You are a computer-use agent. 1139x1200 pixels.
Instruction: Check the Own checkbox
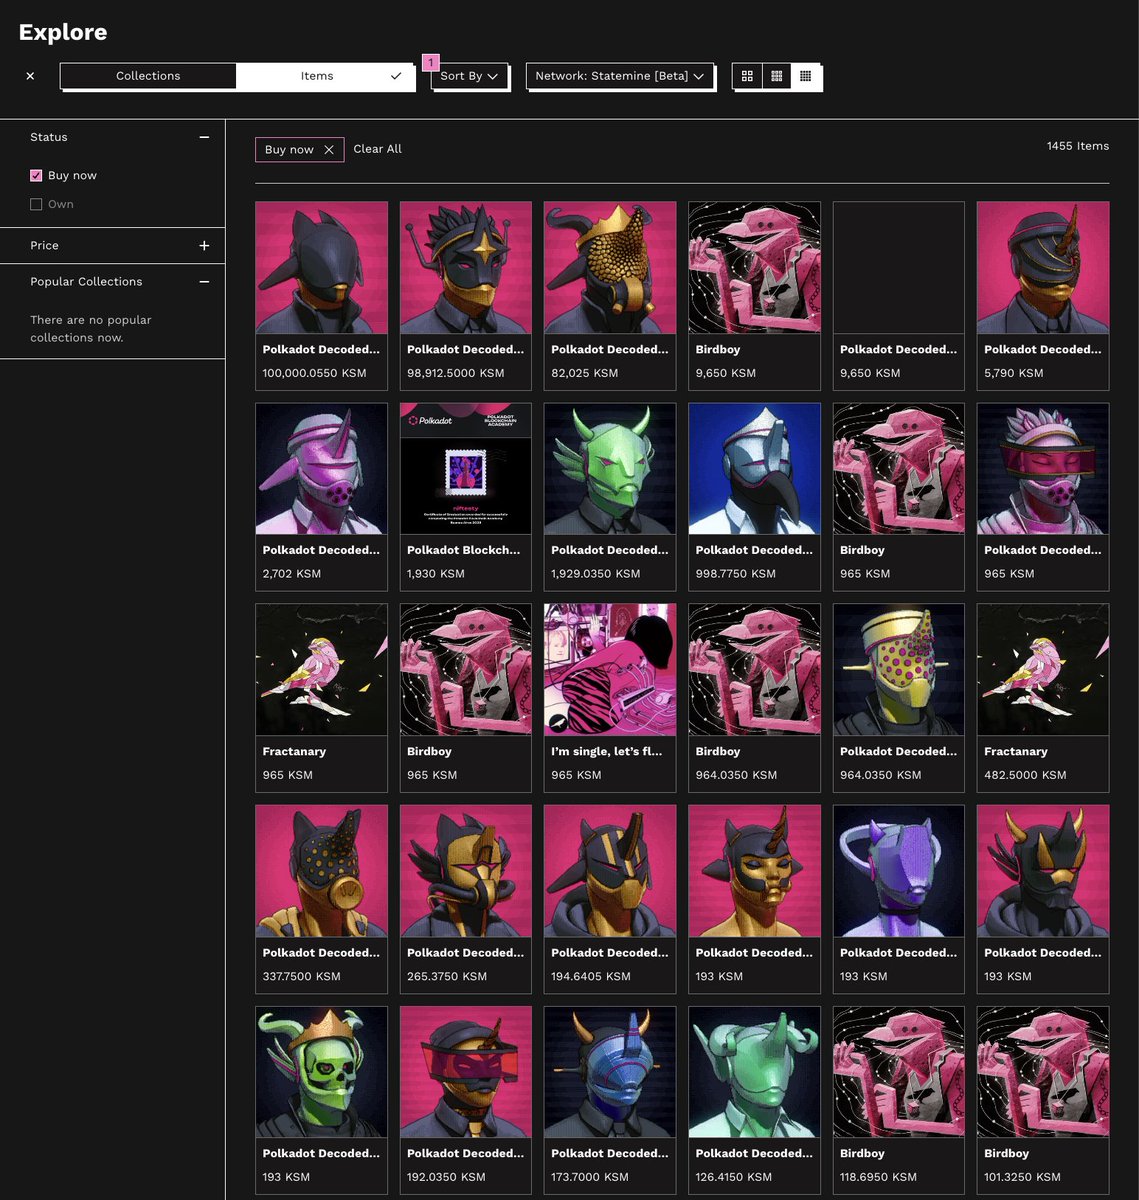click(x=36, y=204)
